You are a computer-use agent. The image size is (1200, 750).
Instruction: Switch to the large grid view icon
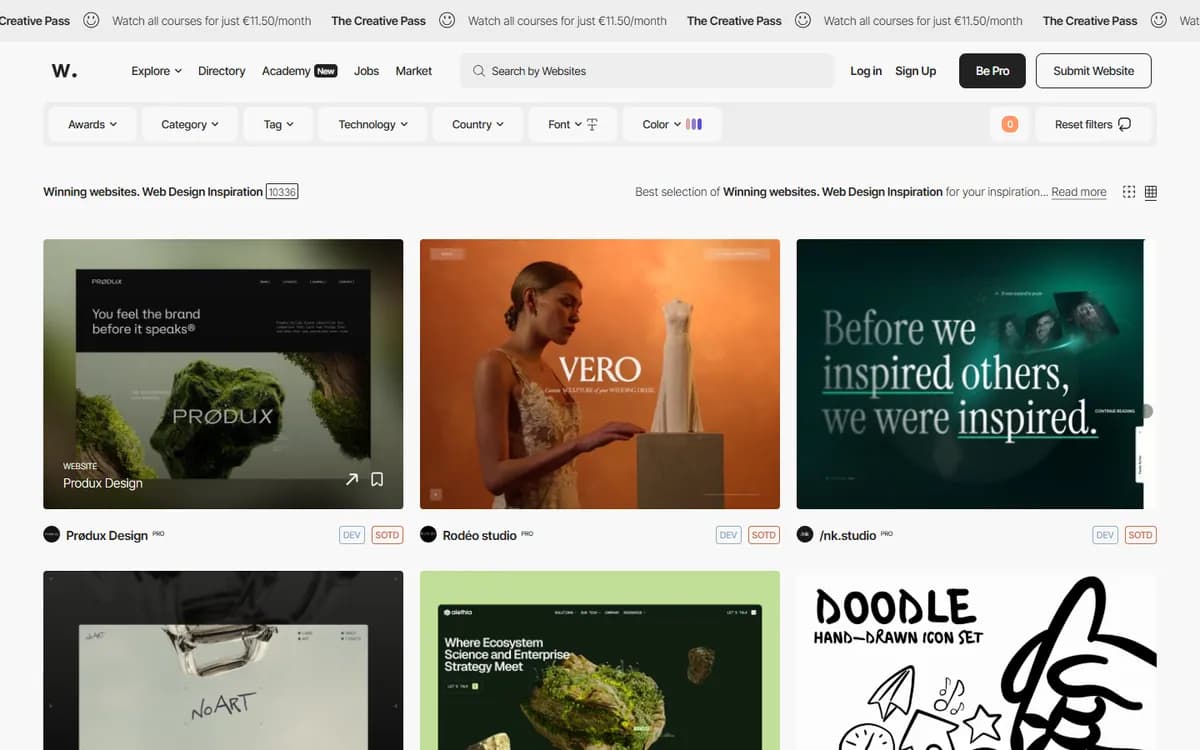(1151, 192)
